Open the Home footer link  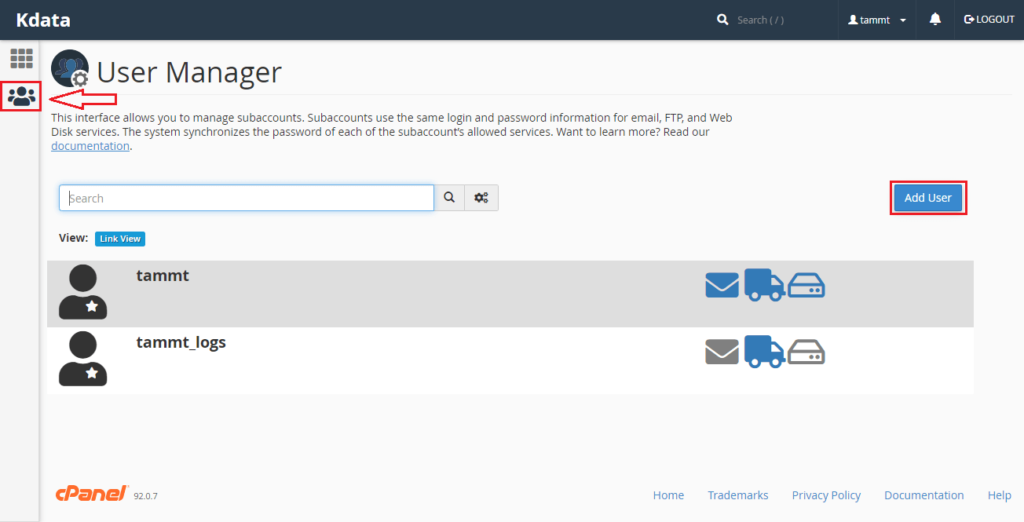[668, 495]
